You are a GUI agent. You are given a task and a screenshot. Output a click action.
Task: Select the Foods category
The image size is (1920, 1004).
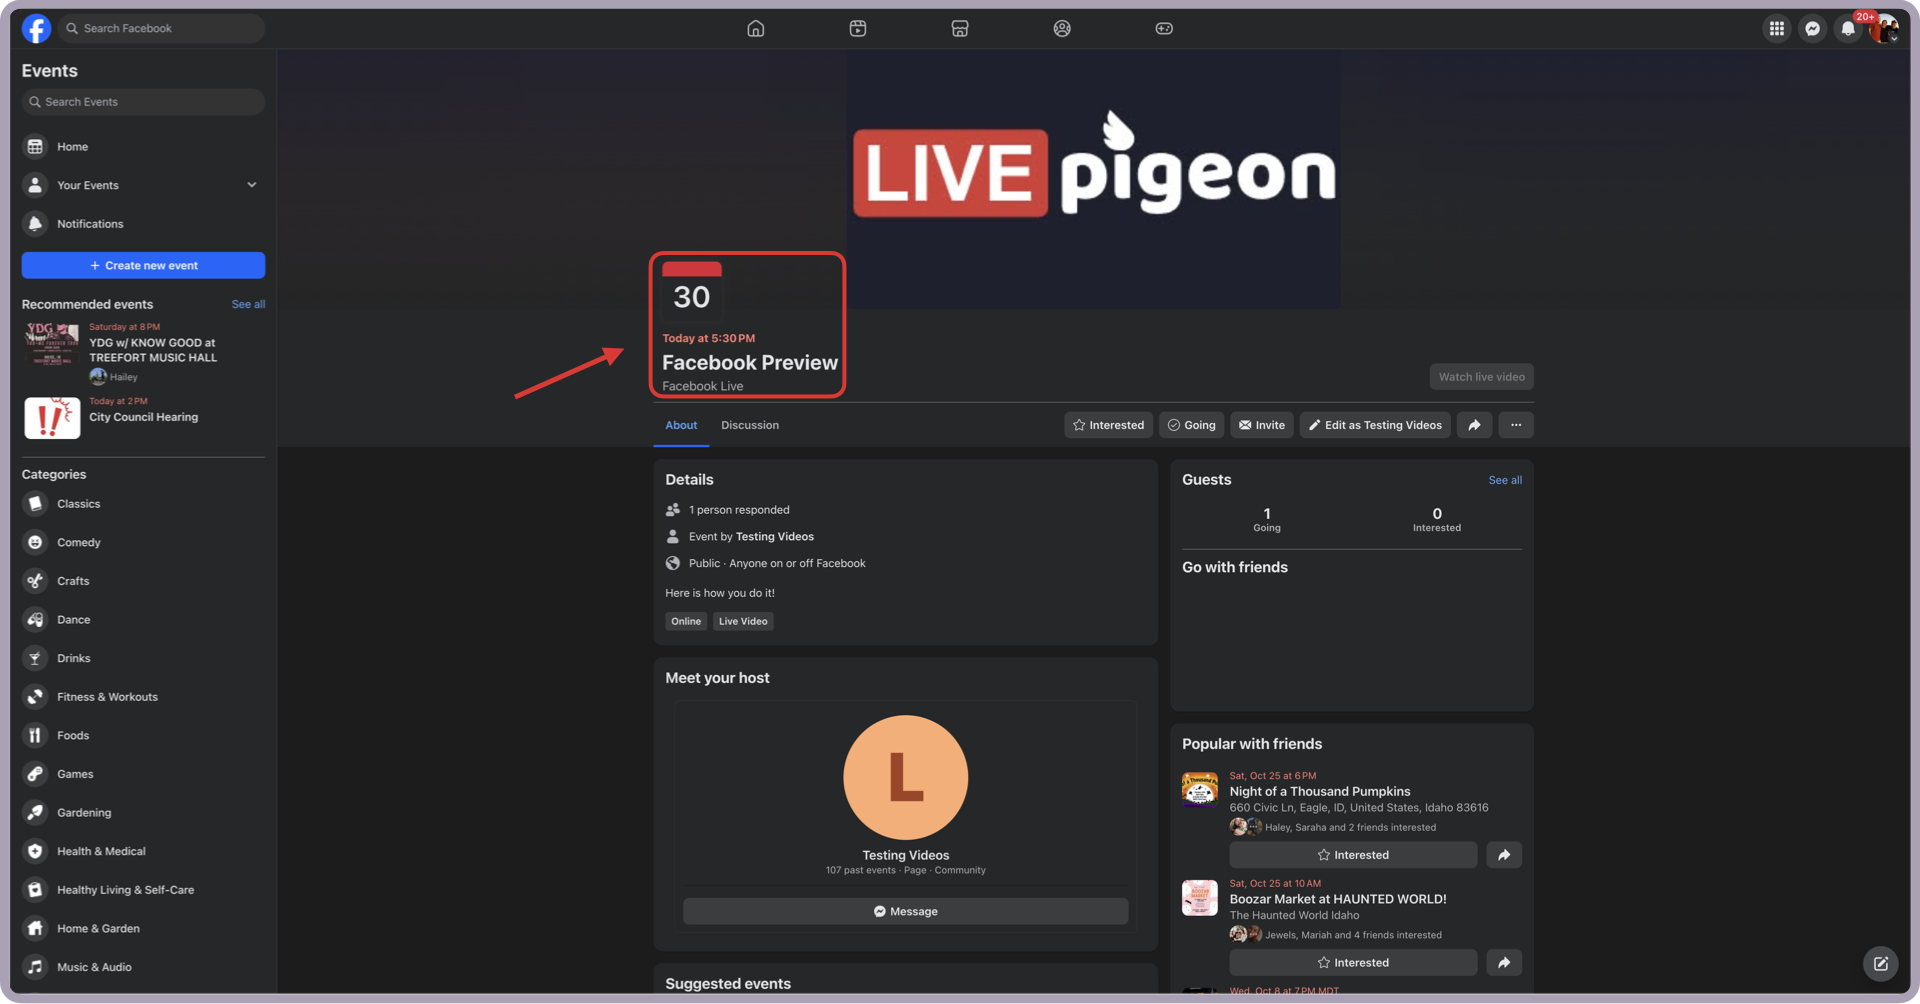click(x=143, y=735)
